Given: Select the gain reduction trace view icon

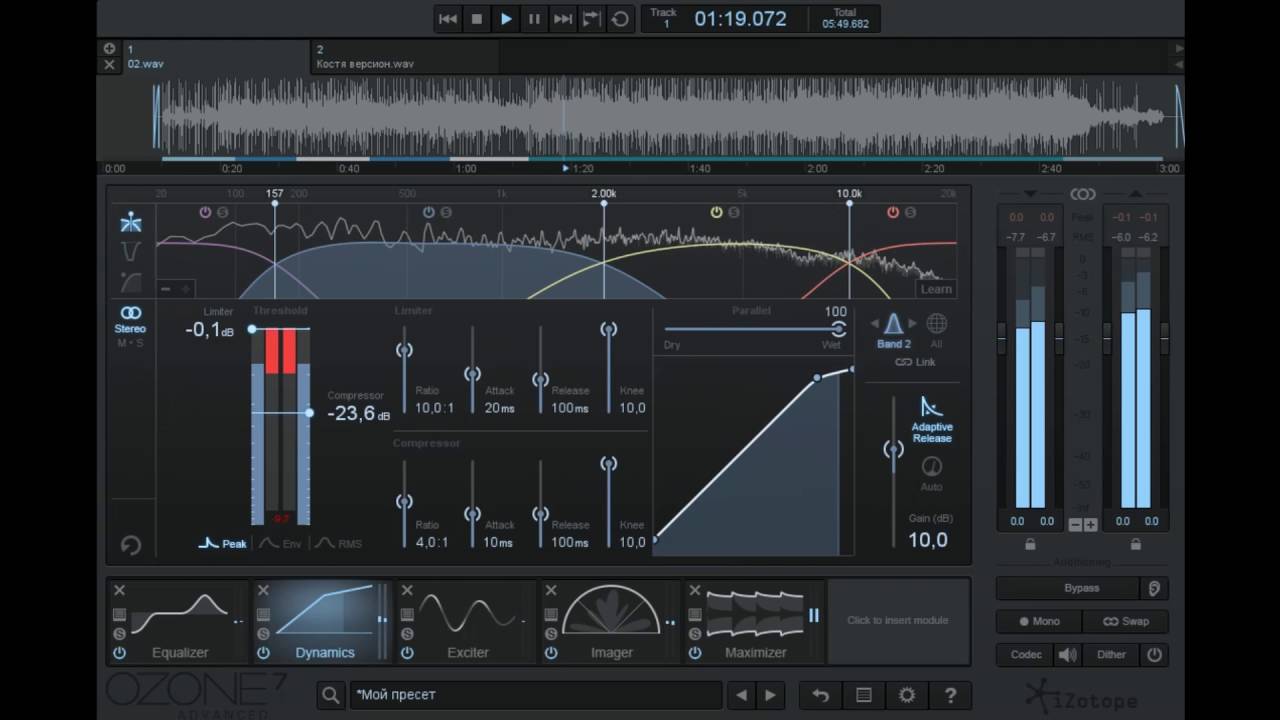Looking at the screenshot, I should pyautogui.click(x=130, y=251).
